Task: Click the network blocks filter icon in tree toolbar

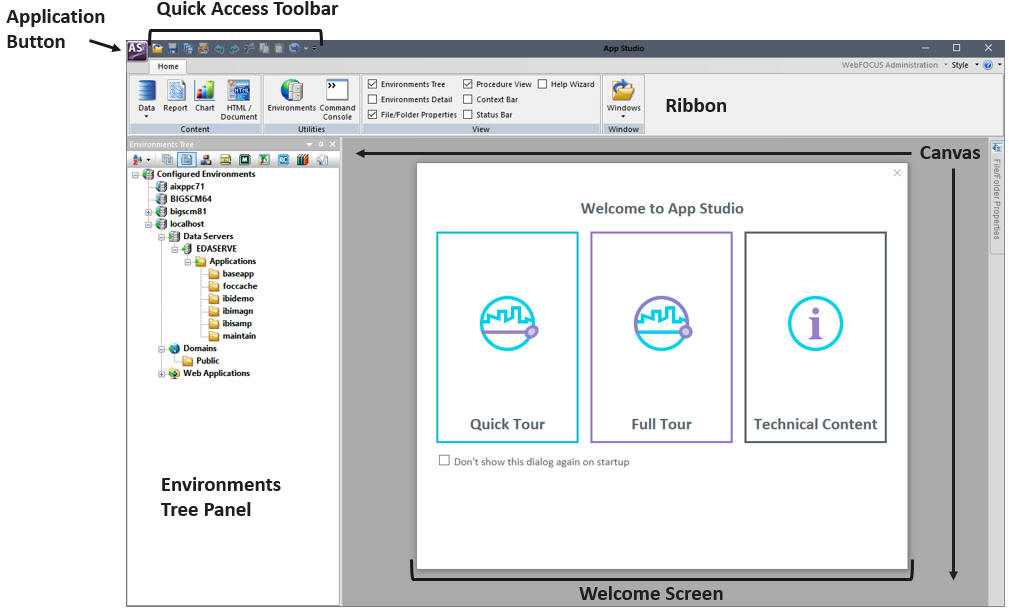Action: 206,160
